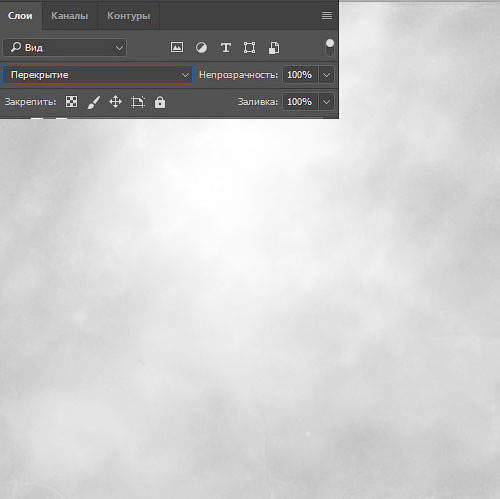Open the Перекрытие blend mode dropdown
Viewport: 500px width, 499px height.
point(97,75)
